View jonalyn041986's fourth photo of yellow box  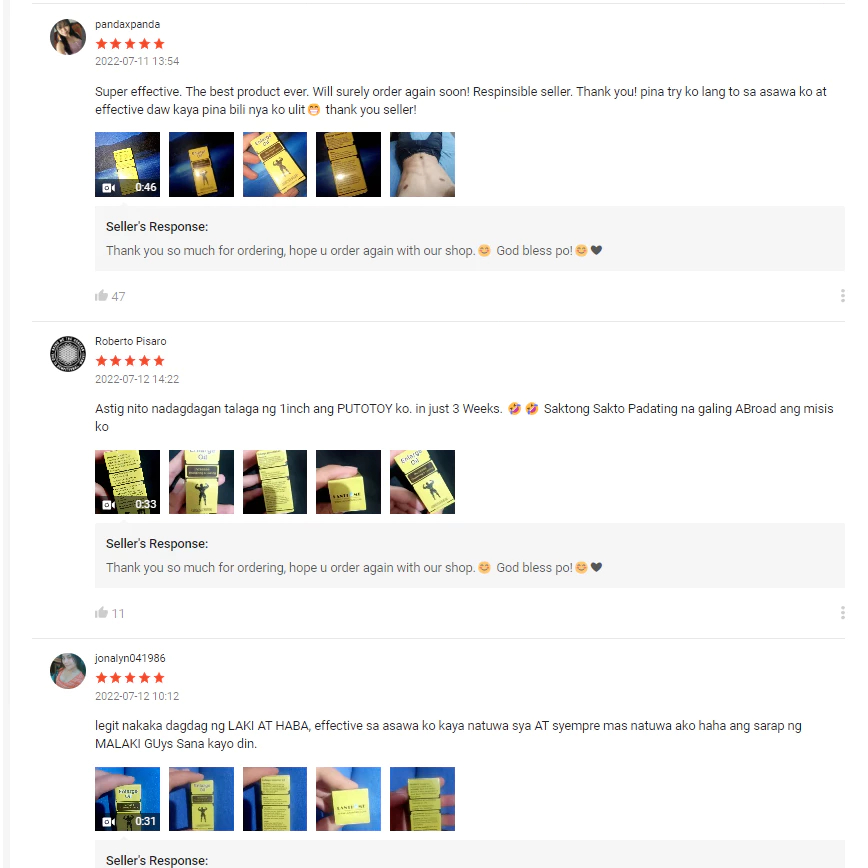pos(348,799)
